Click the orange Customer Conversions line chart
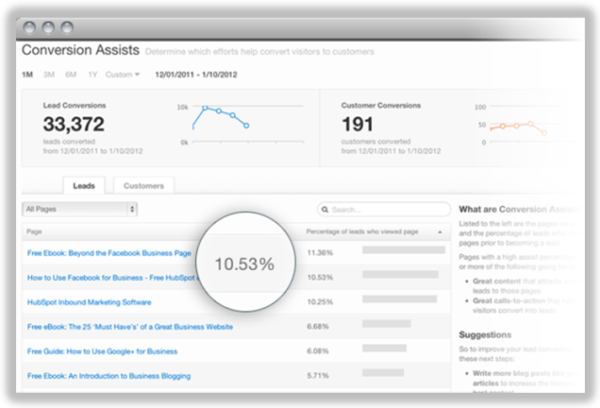Screen dimensions: 600x408 (518, 127)
